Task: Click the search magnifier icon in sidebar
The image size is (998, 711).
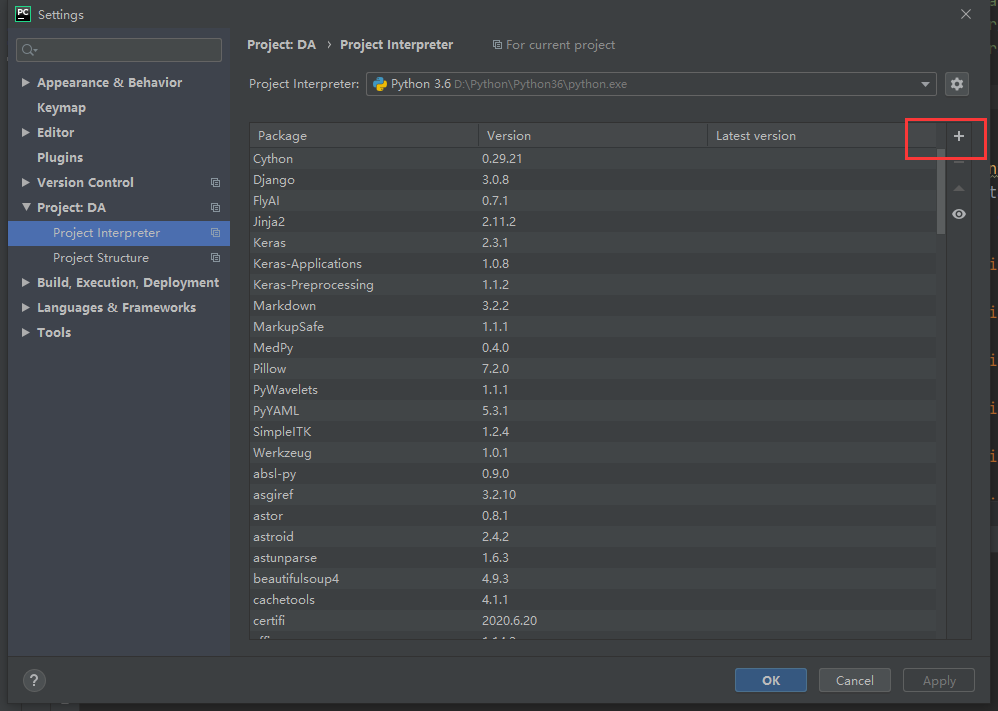Action: pyautogui.click(x=28, y=50)
